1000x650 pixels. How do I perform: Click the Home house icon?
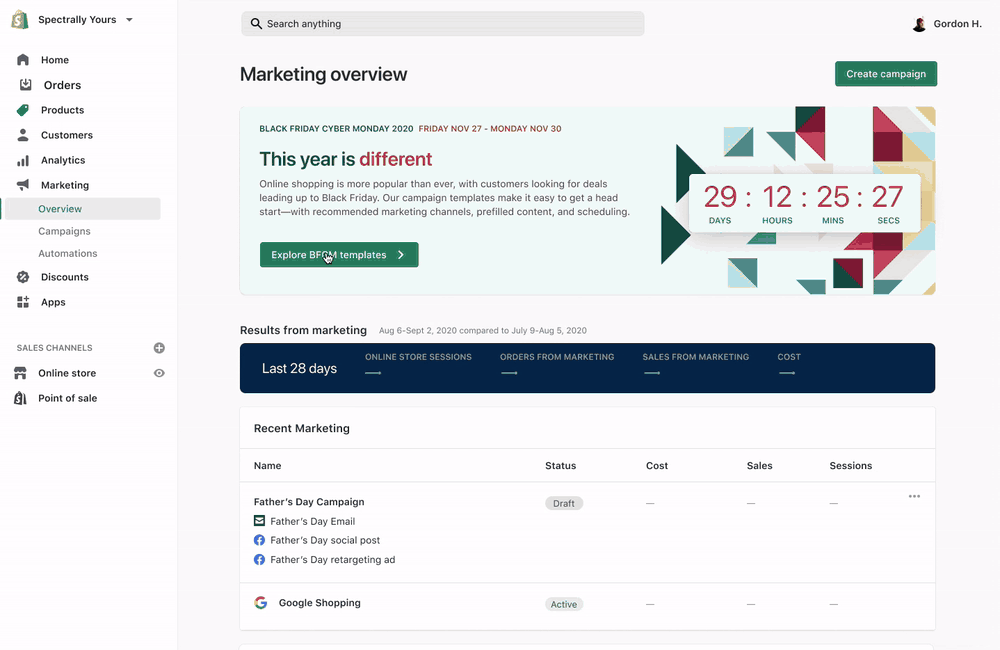(23, 60)
